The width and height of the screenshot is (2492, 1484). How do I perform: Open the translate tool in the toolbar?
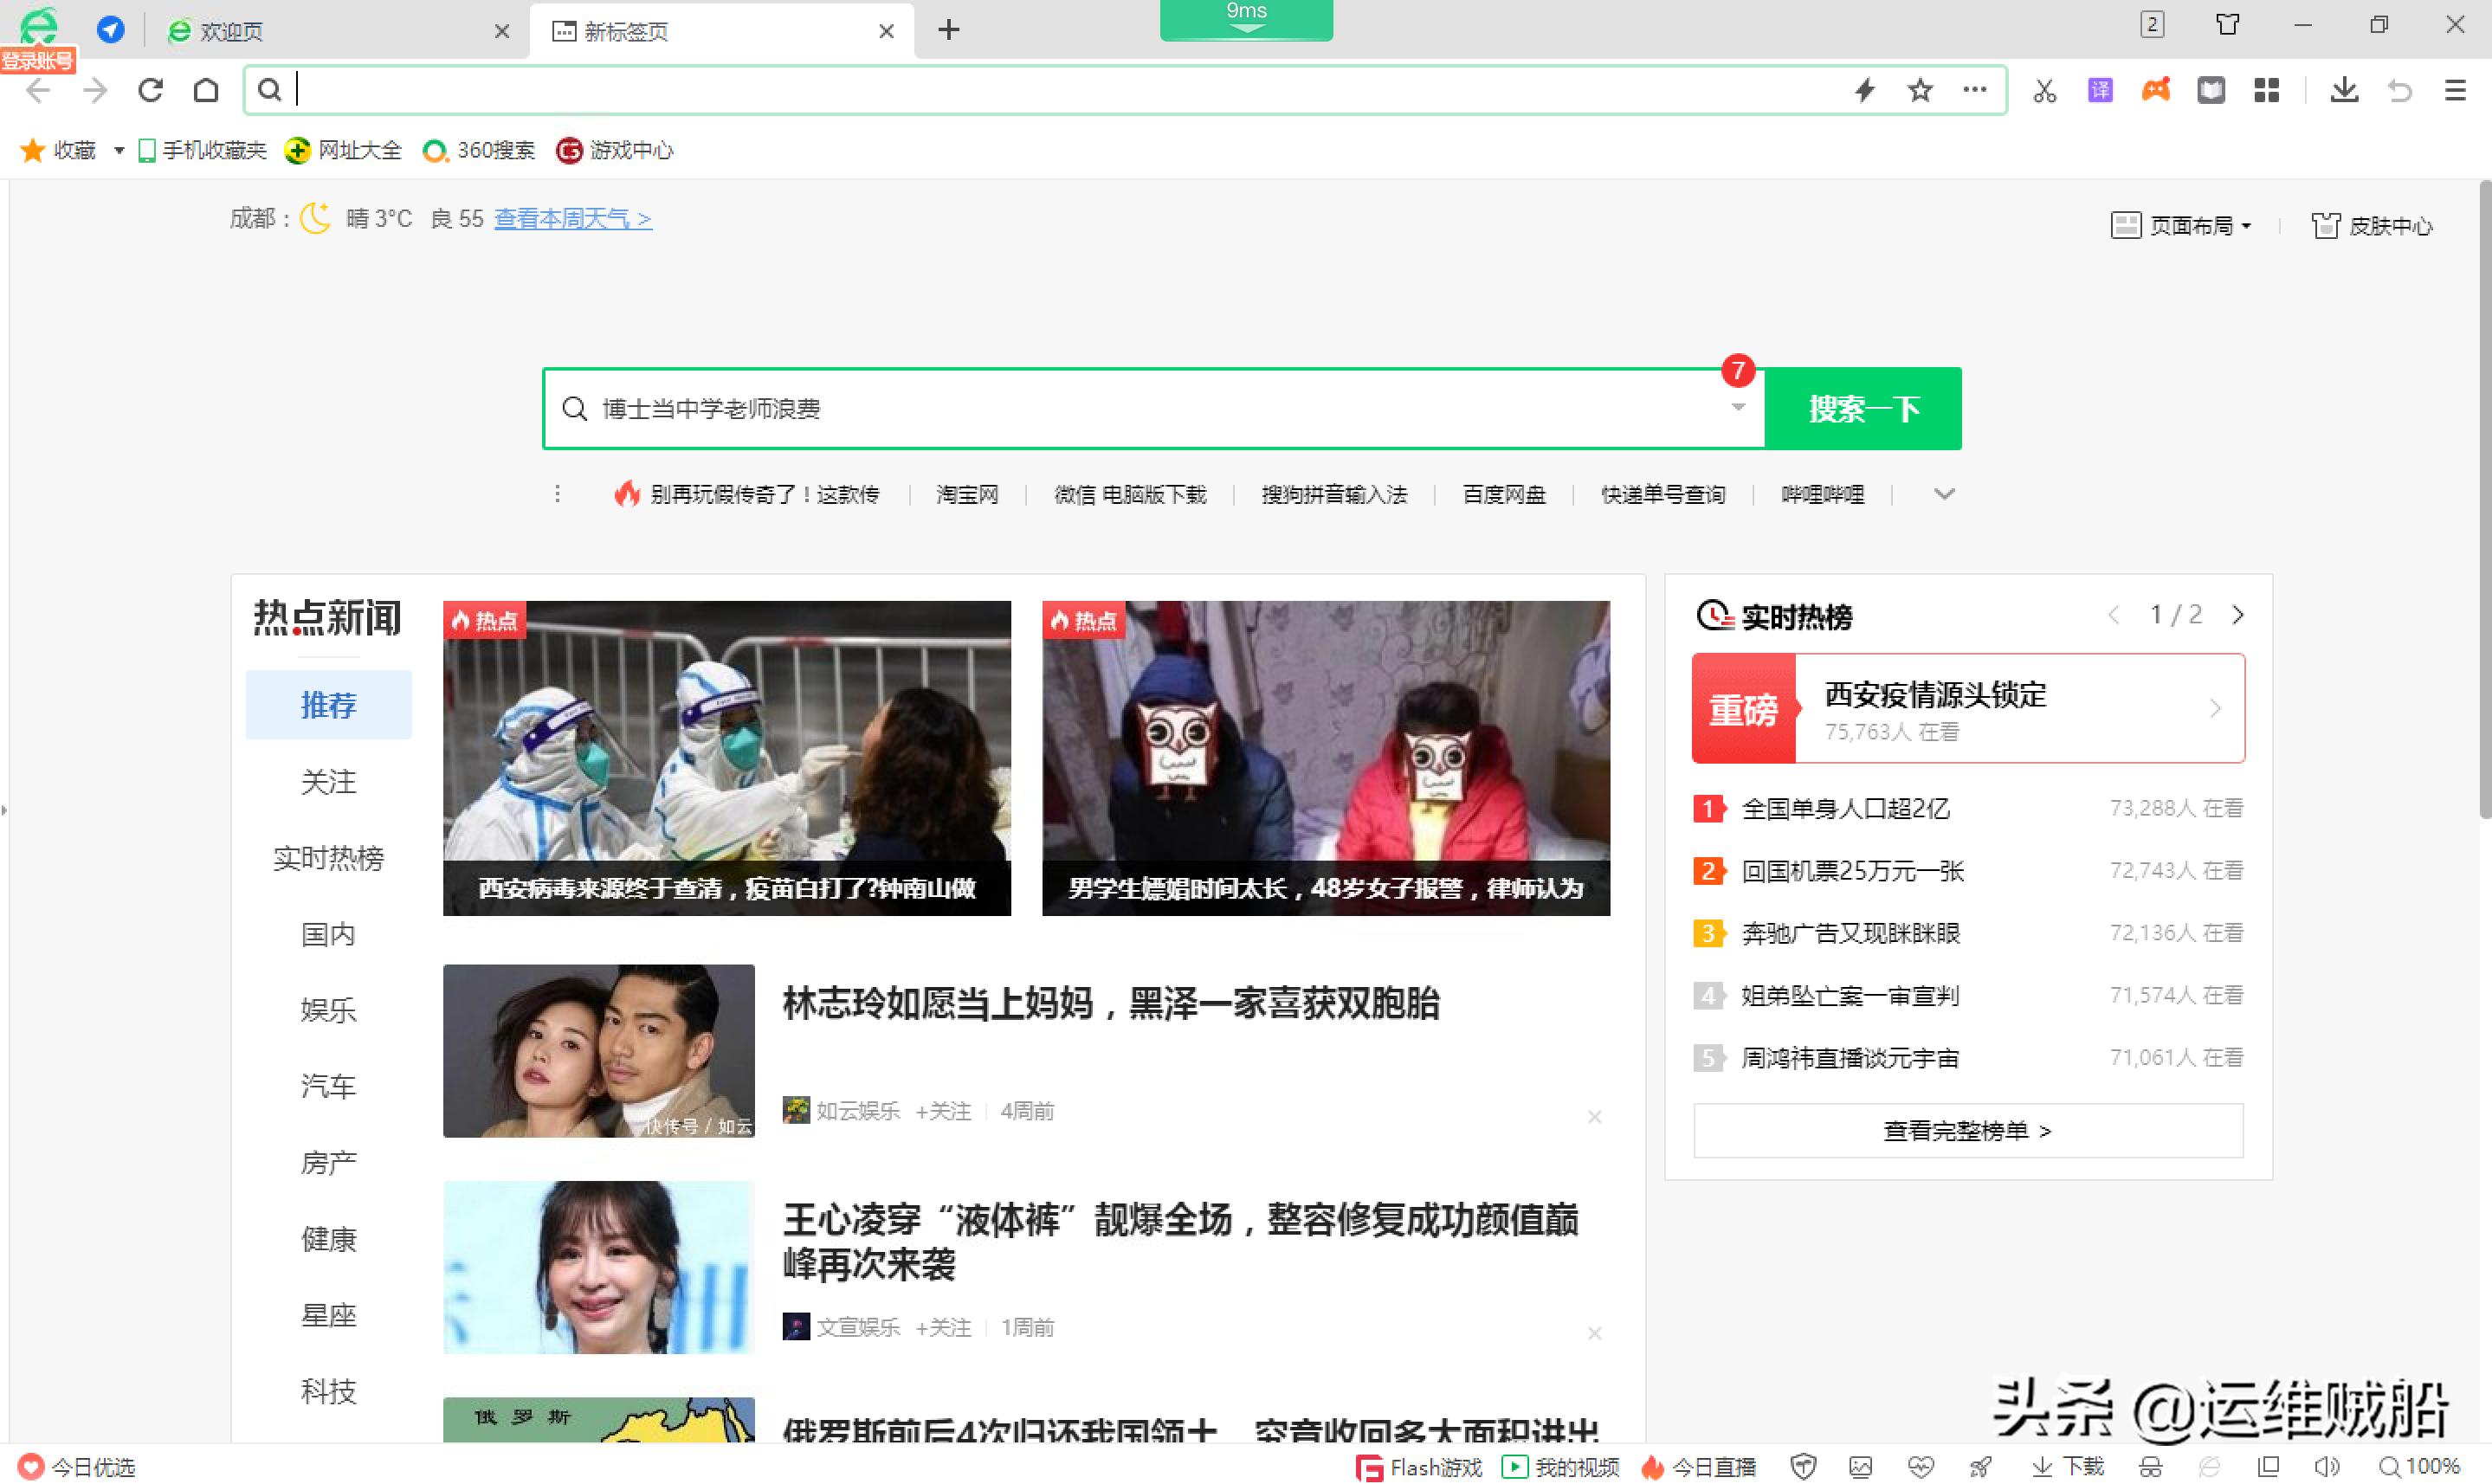tap(2100, 90)
